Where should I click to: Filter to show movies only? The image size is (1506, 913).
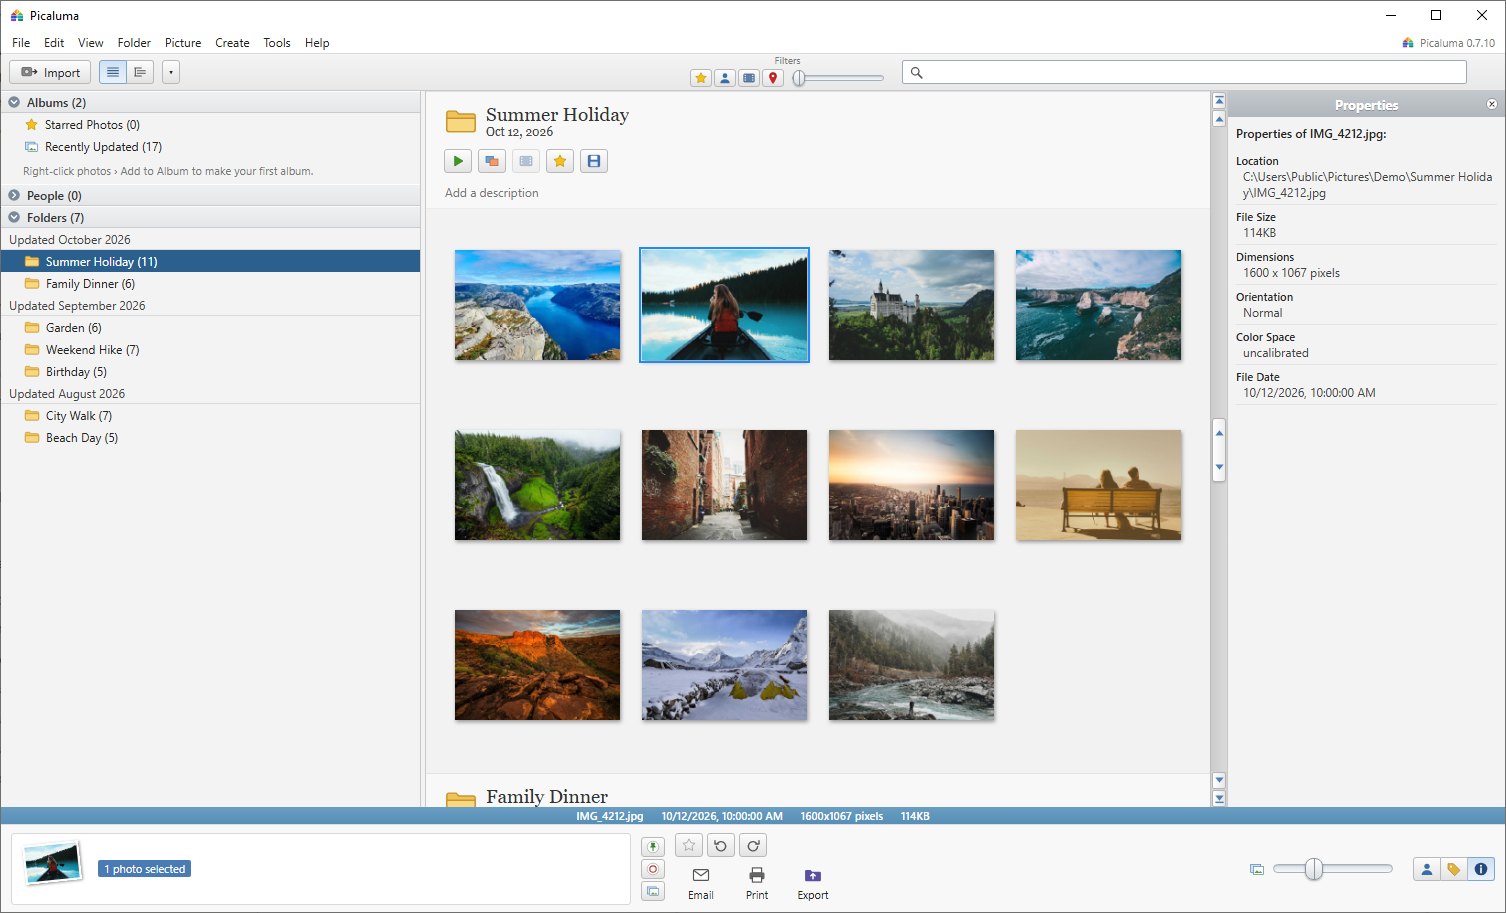[749, 78]
